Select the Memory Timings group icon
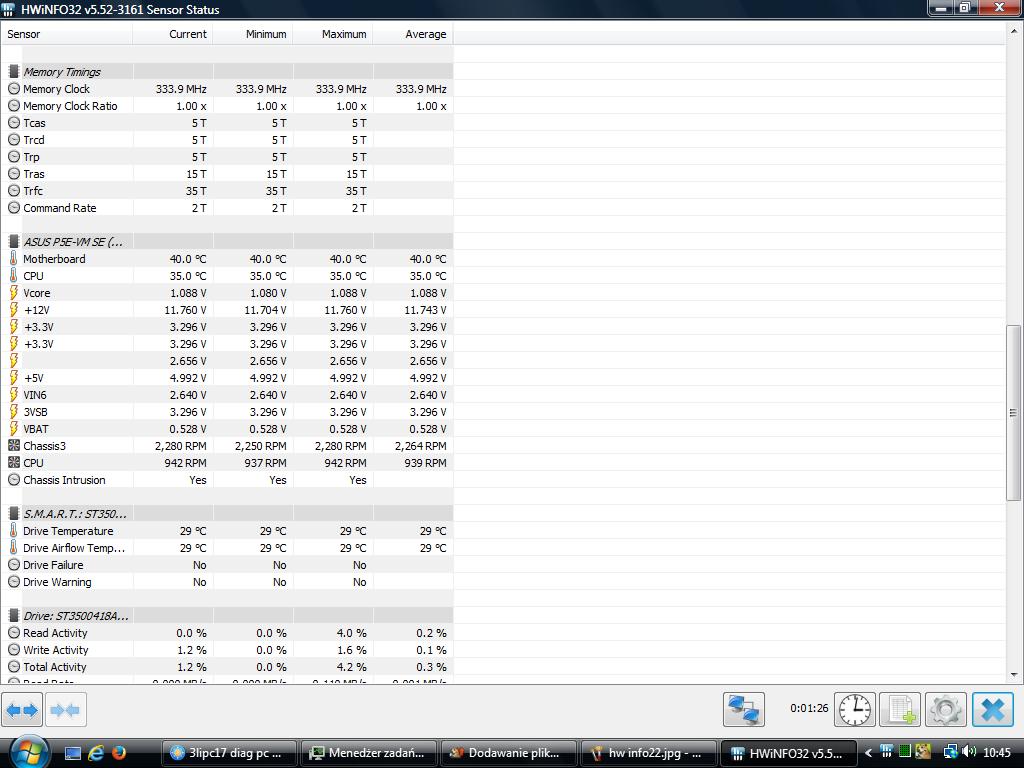Screen dimensions: 1024x768 click(14, 72)
